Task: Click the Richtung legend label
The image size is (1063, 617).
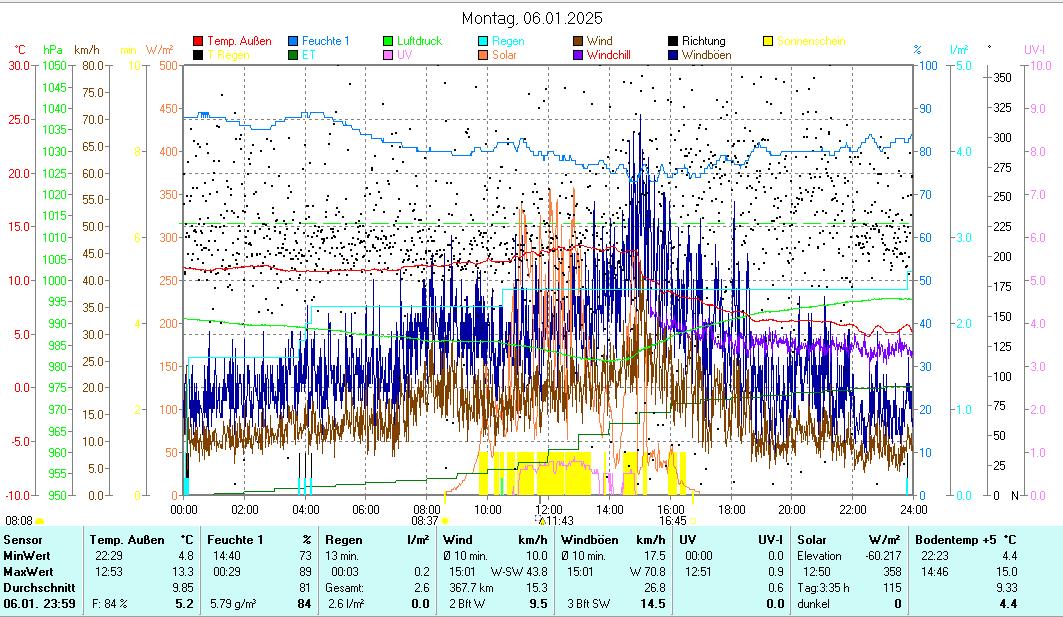Action: (703, 41)
